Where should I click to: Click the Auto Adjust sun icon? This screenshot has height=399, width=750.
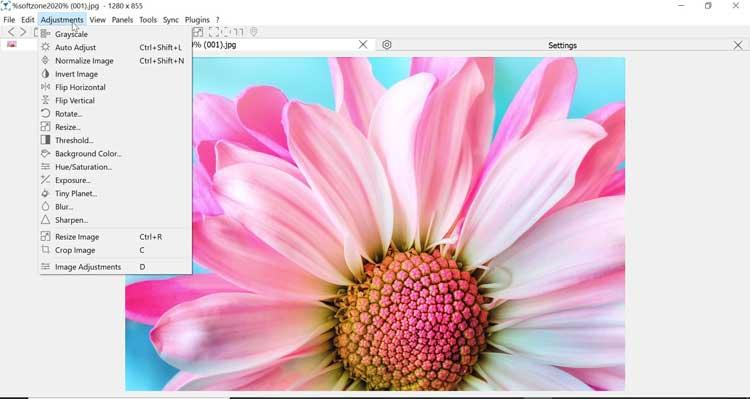45,47
